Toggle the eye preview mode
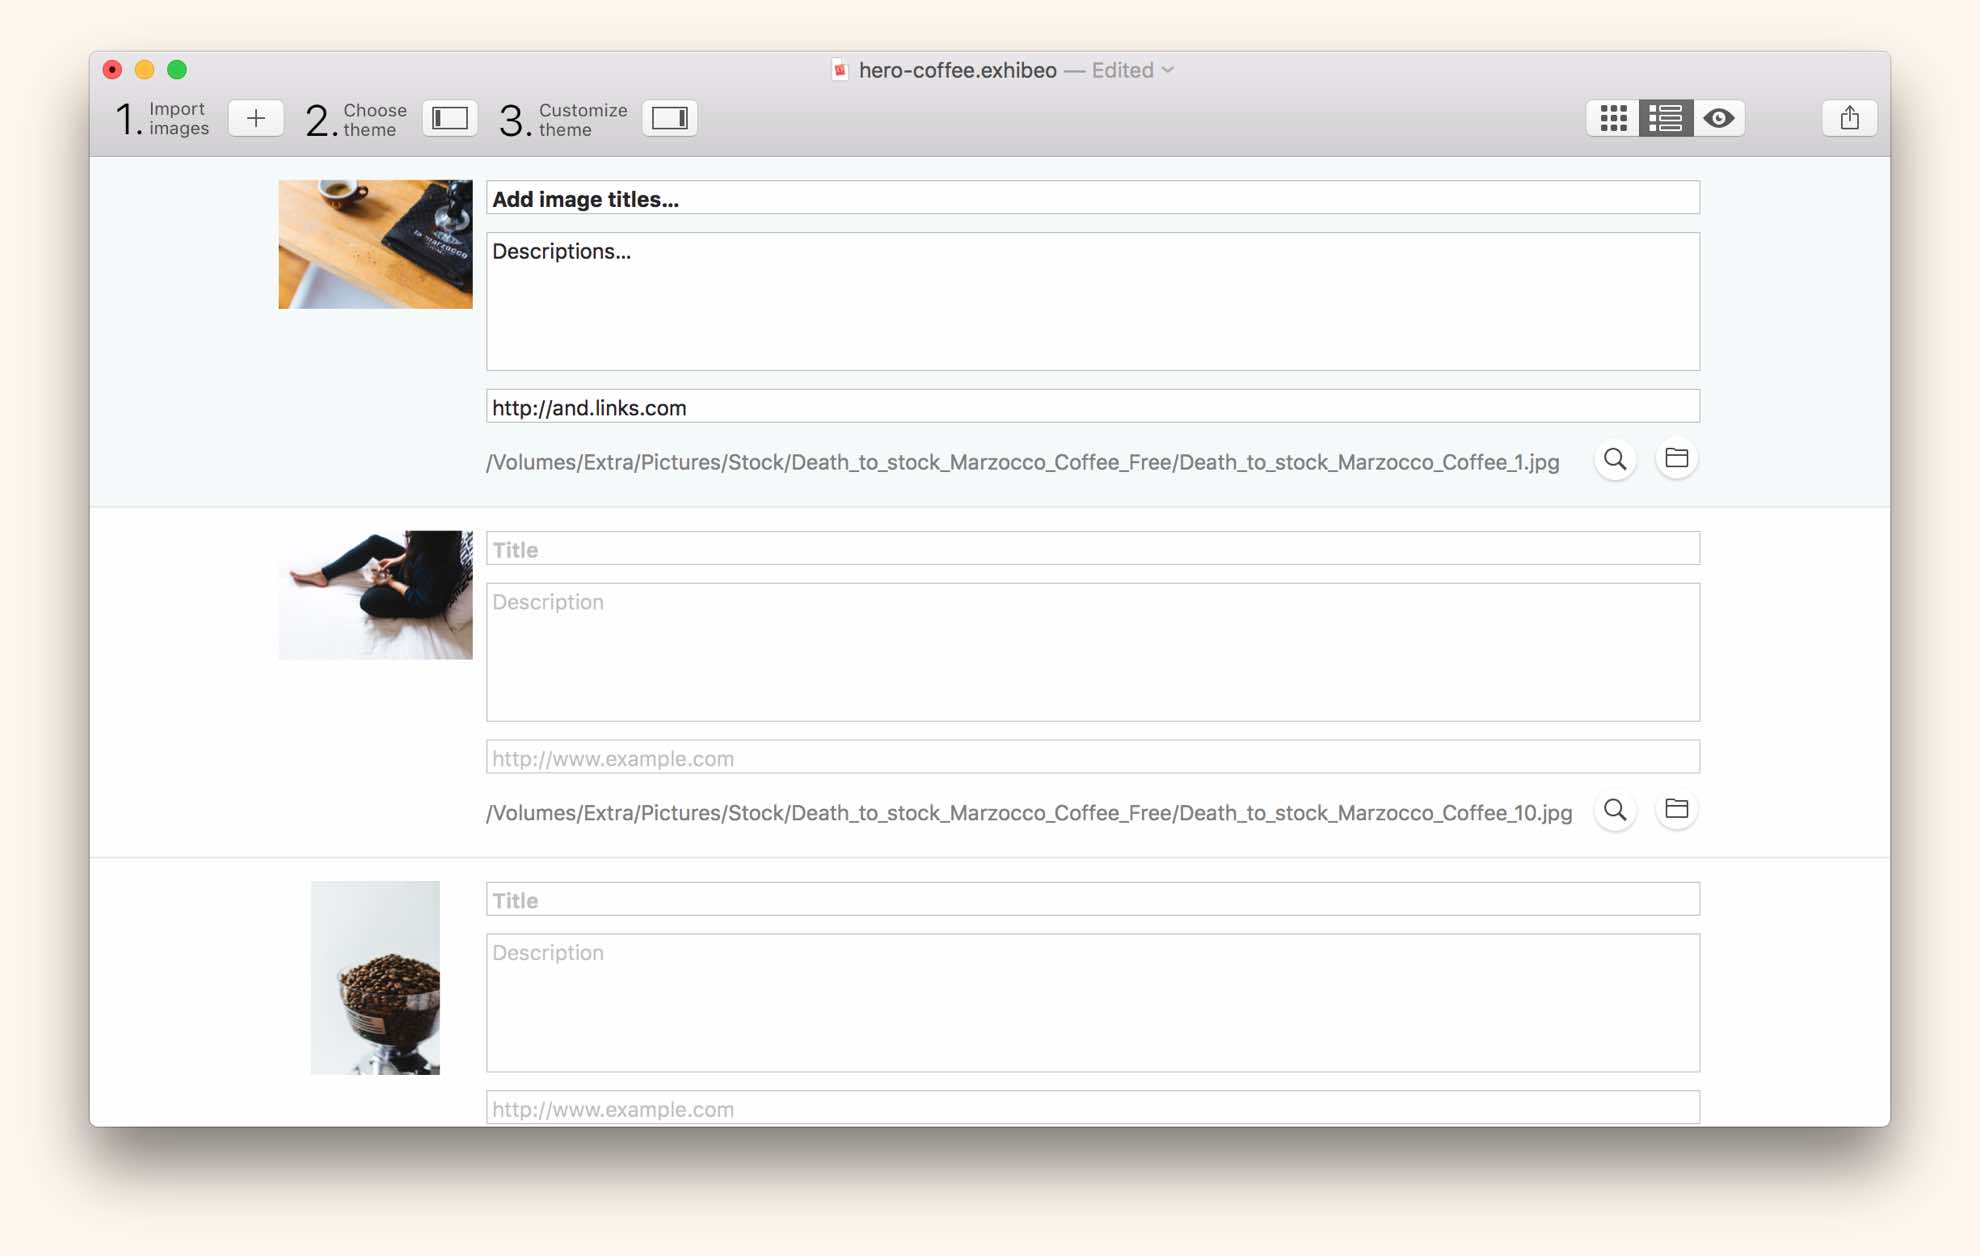The height and width of the screenshot is (1256, 1980). tap(1719, 118)
